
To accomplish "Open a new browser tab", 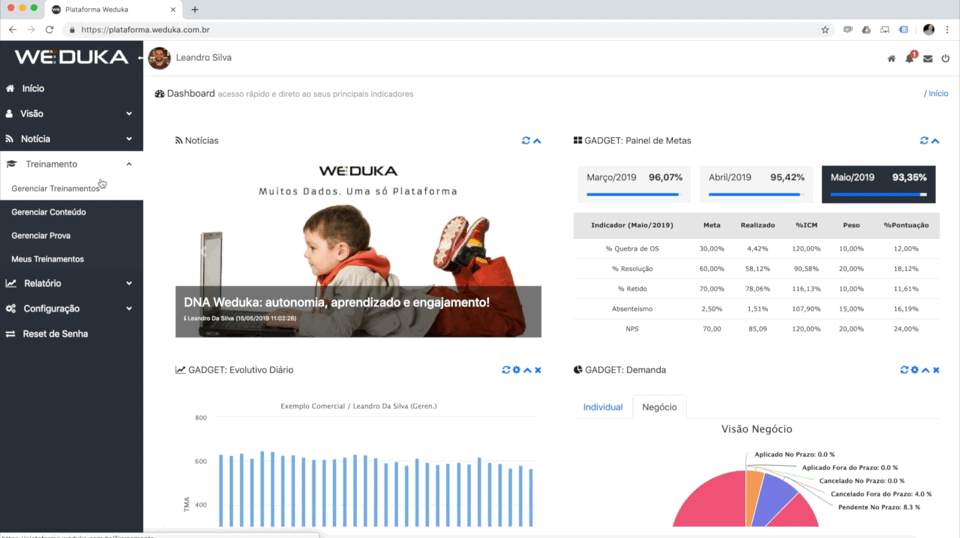I will tap(195, 9).
